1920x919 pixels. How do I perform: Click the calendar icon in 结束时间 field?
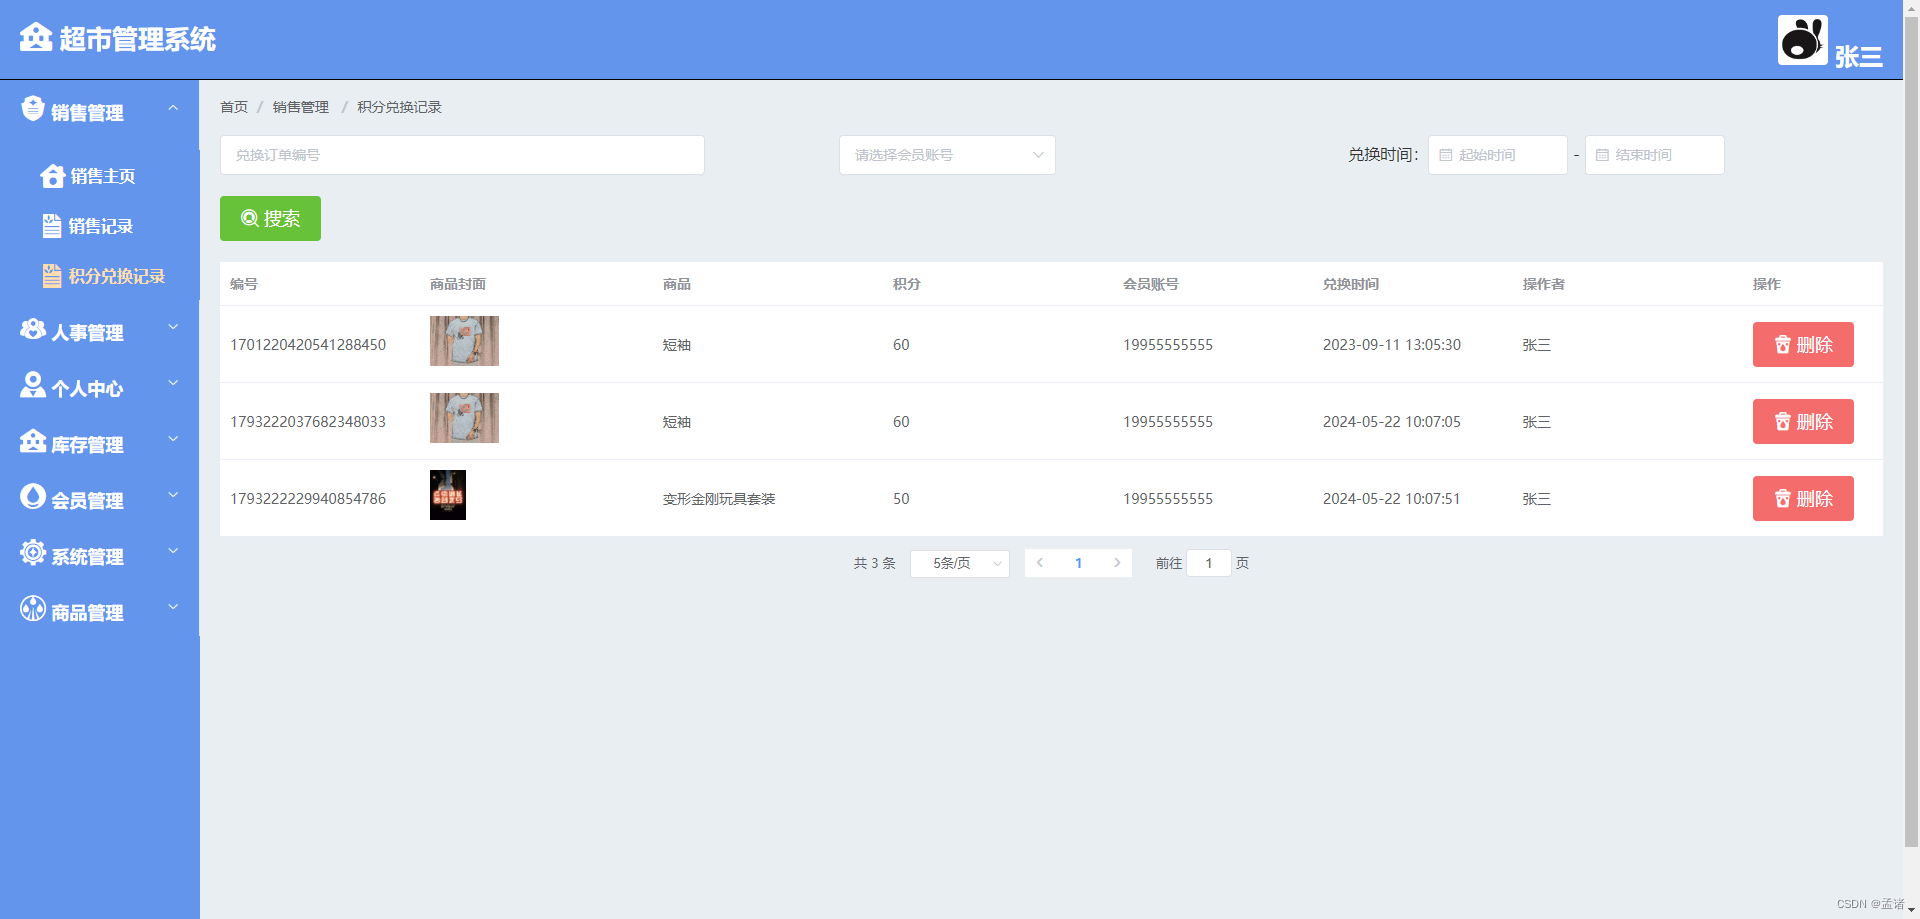click(x=1602, y=155)
